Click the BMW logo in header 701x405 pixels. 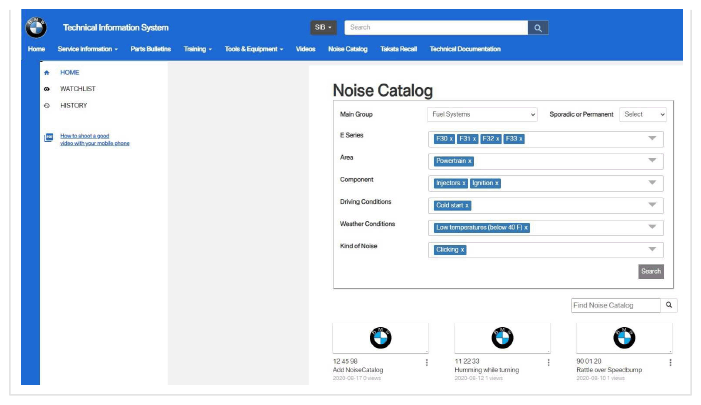click(36, 28)
